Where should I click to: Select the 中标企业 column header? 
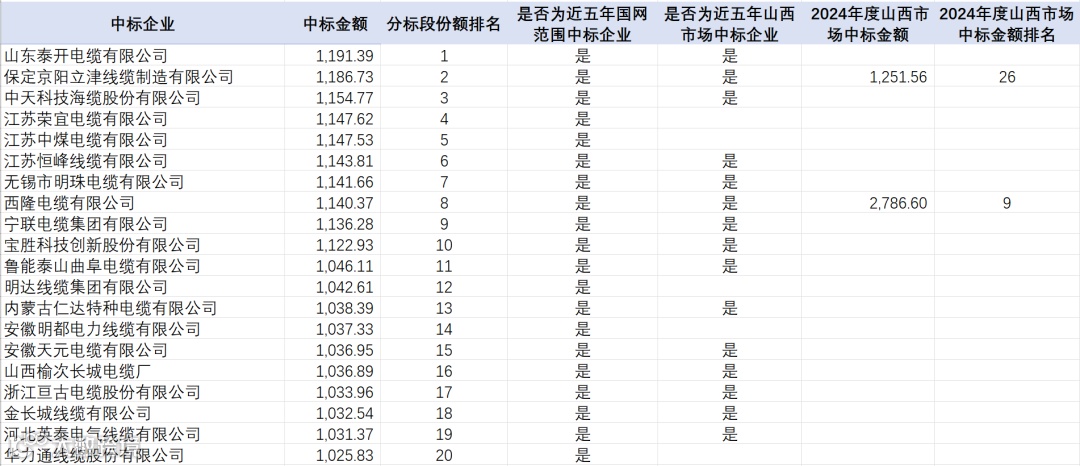click(x=143, y=24)
